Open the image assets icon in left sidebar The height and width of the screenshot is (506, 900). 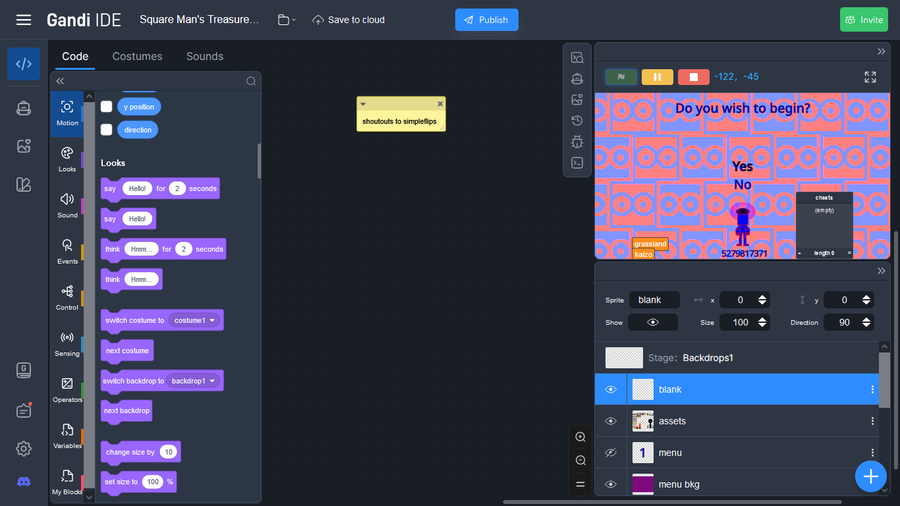(x=24, y=146)
